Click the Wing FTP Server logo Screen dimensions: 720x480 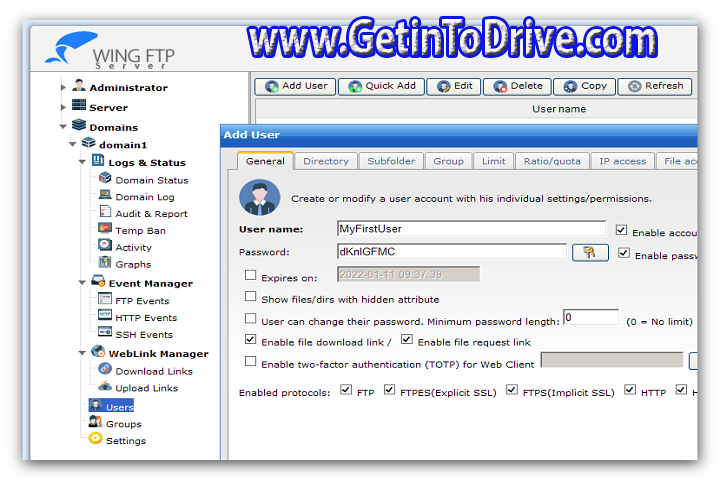pyautogui.click(x=110, y=50)
